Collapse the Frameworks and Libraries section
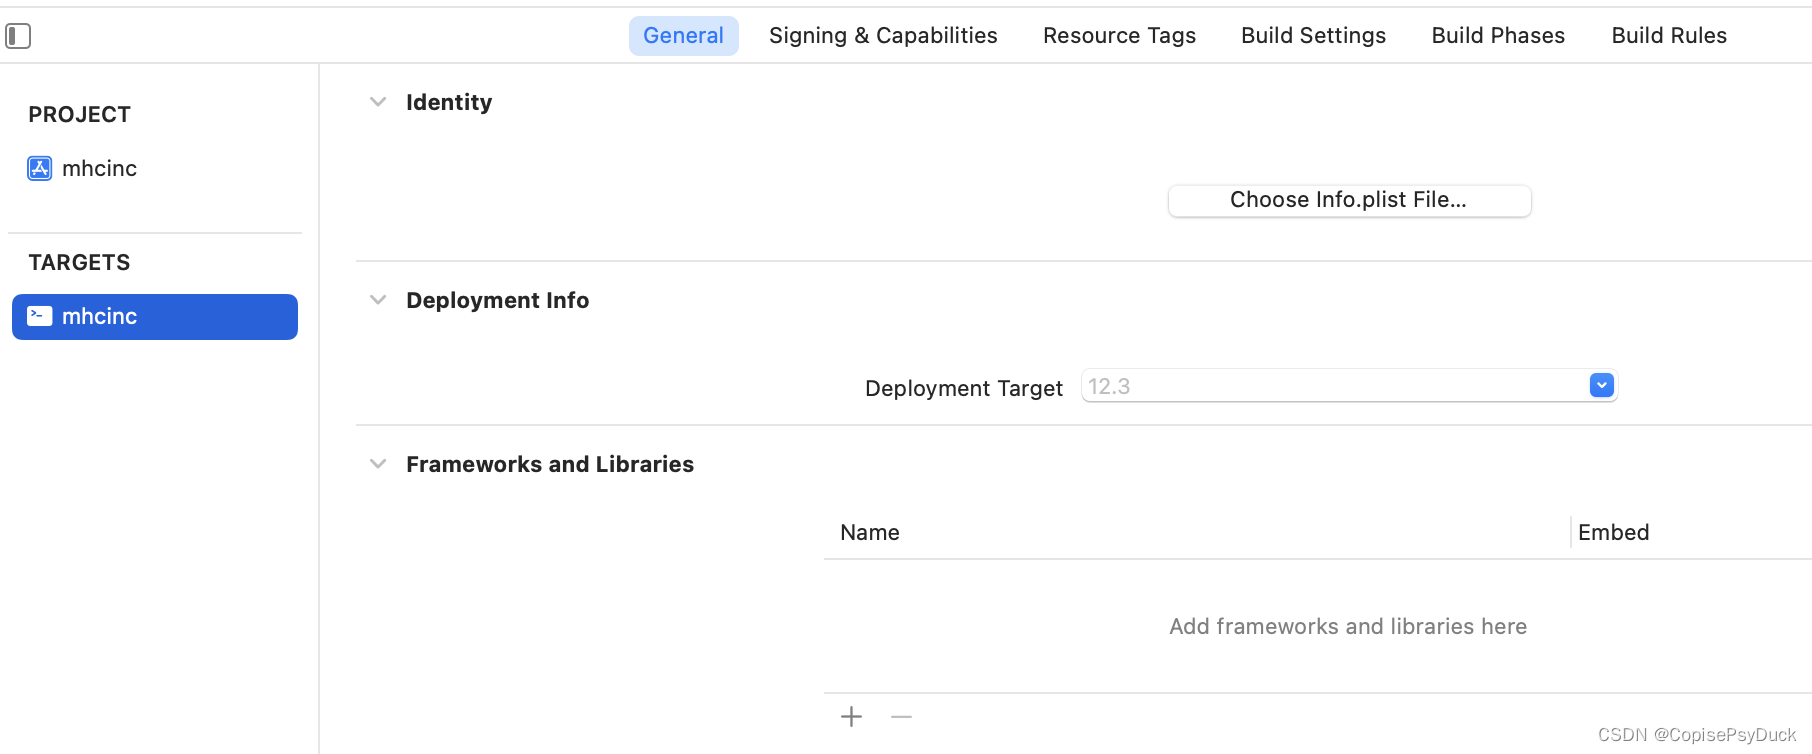The image size is (1812, 754). pyautogui.click(x=378, y=464)
